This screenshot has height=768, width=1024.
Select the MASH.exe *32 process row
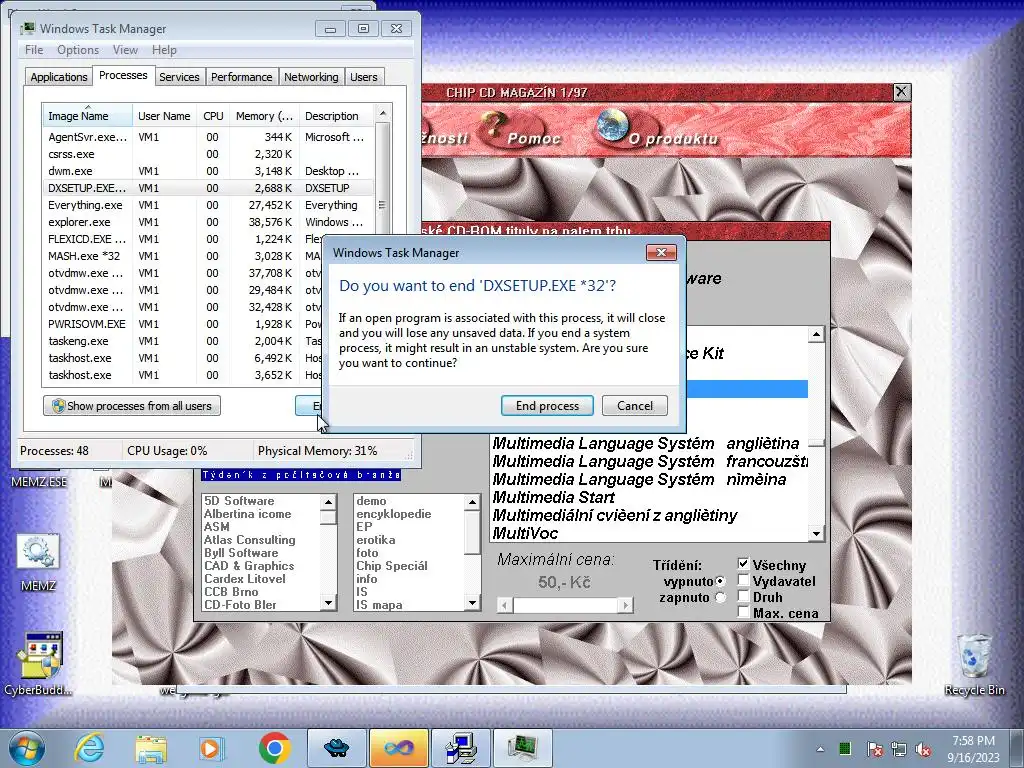tap(182, 256)
